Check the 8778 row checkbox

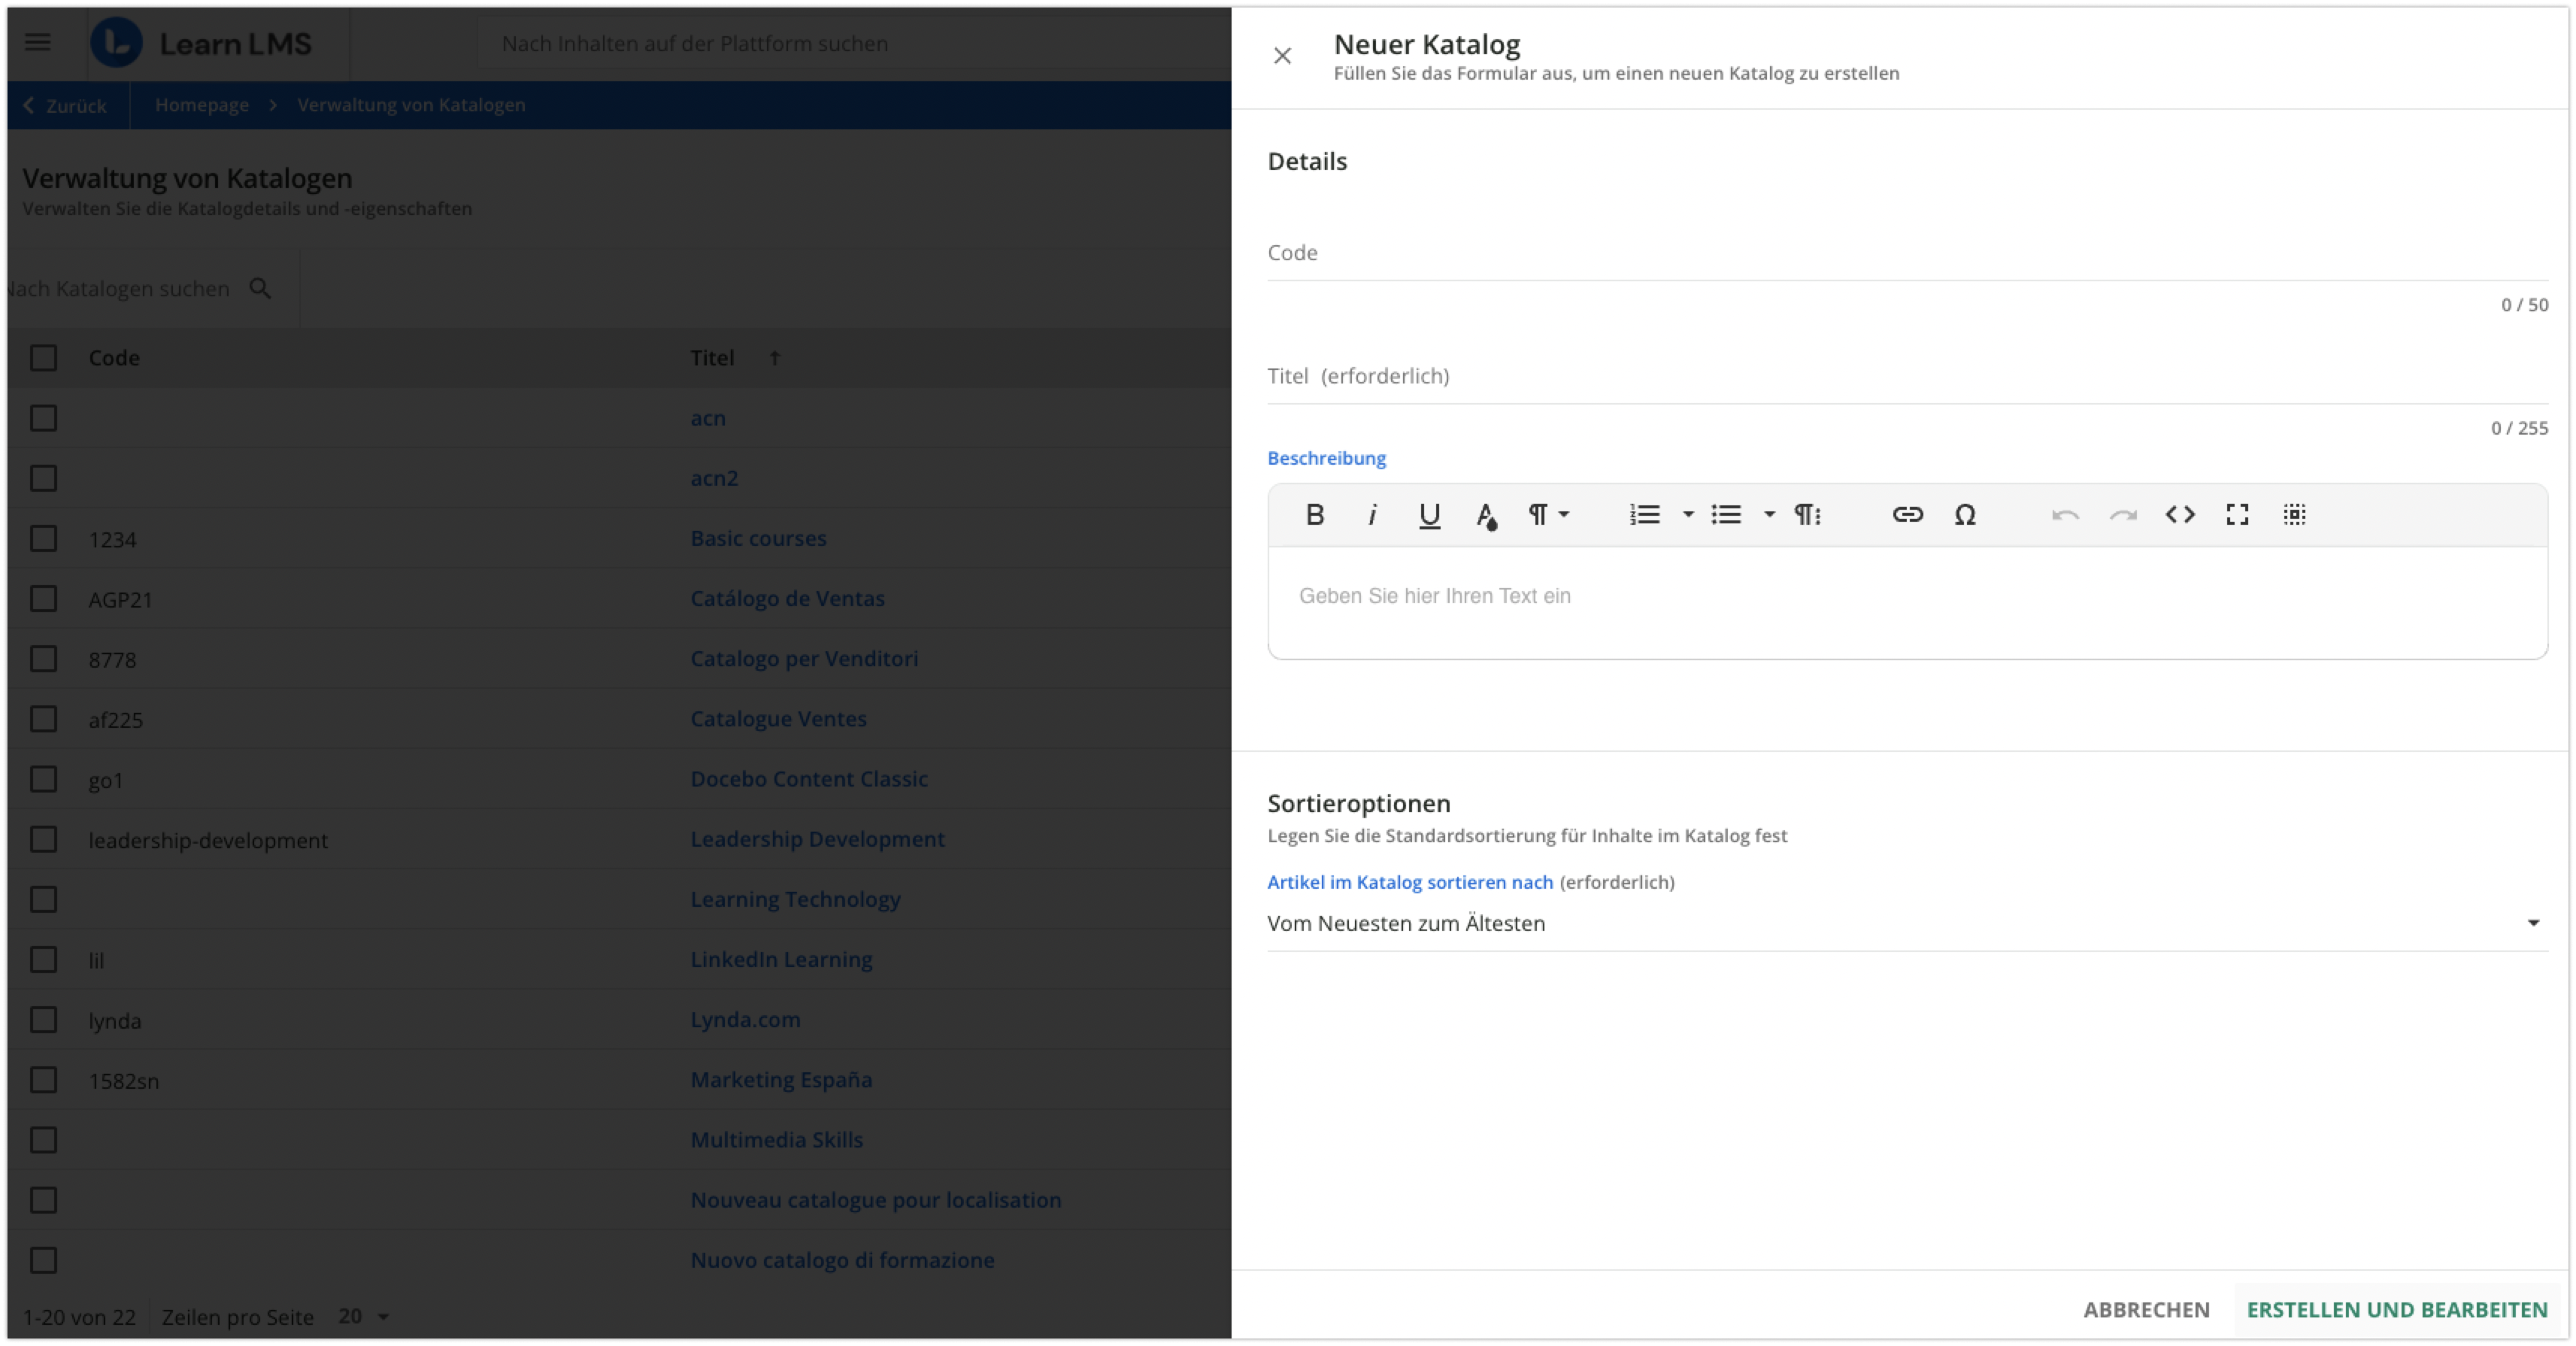pos(43,659)
